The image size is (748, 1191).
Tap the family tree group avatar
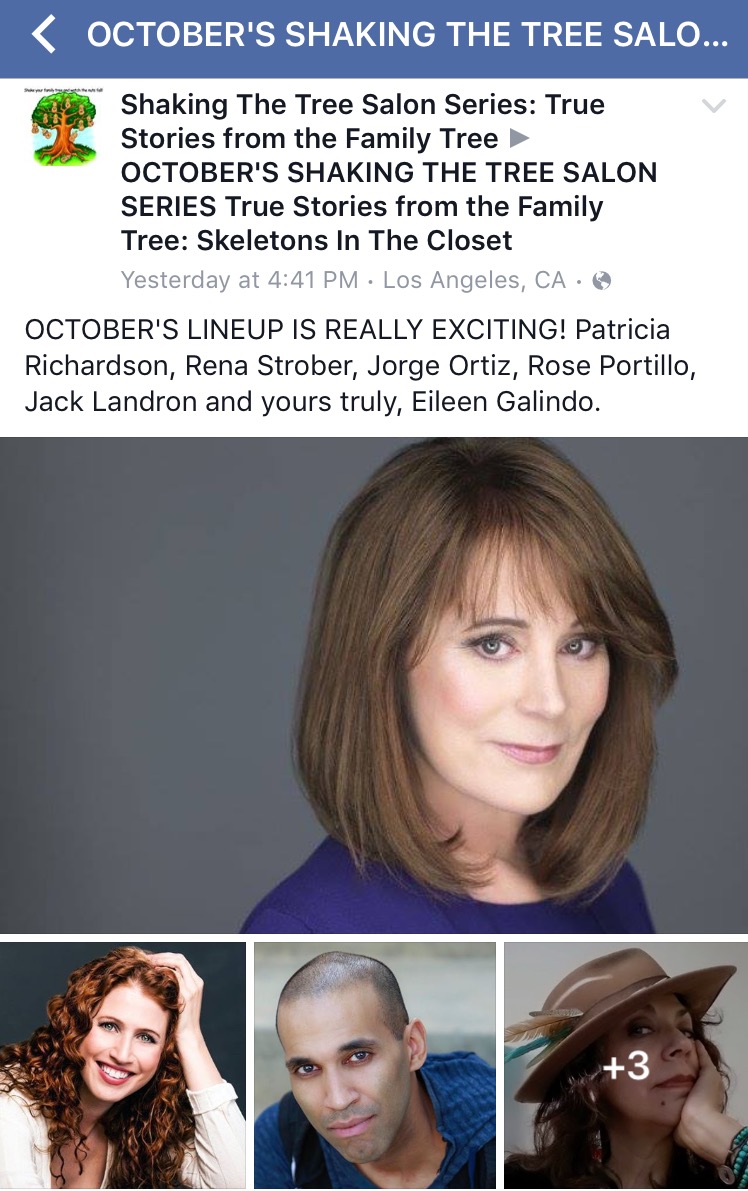click(64, 125)
